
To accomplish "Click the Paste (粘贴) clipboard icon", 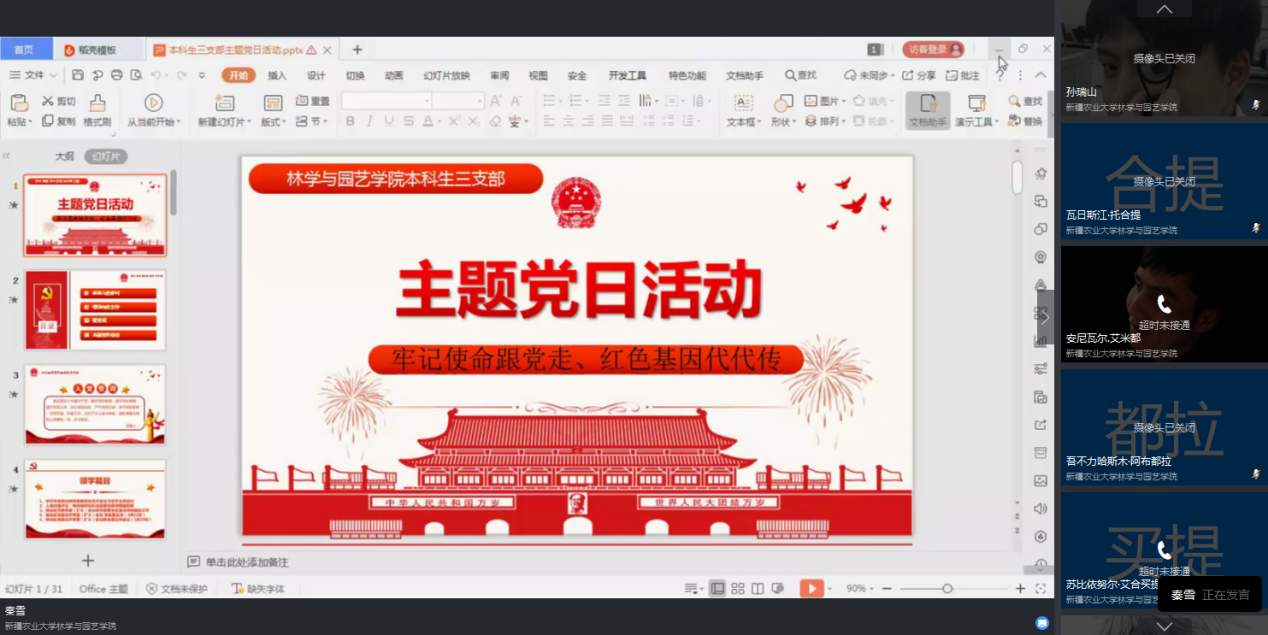I will [x=18, y=102].
